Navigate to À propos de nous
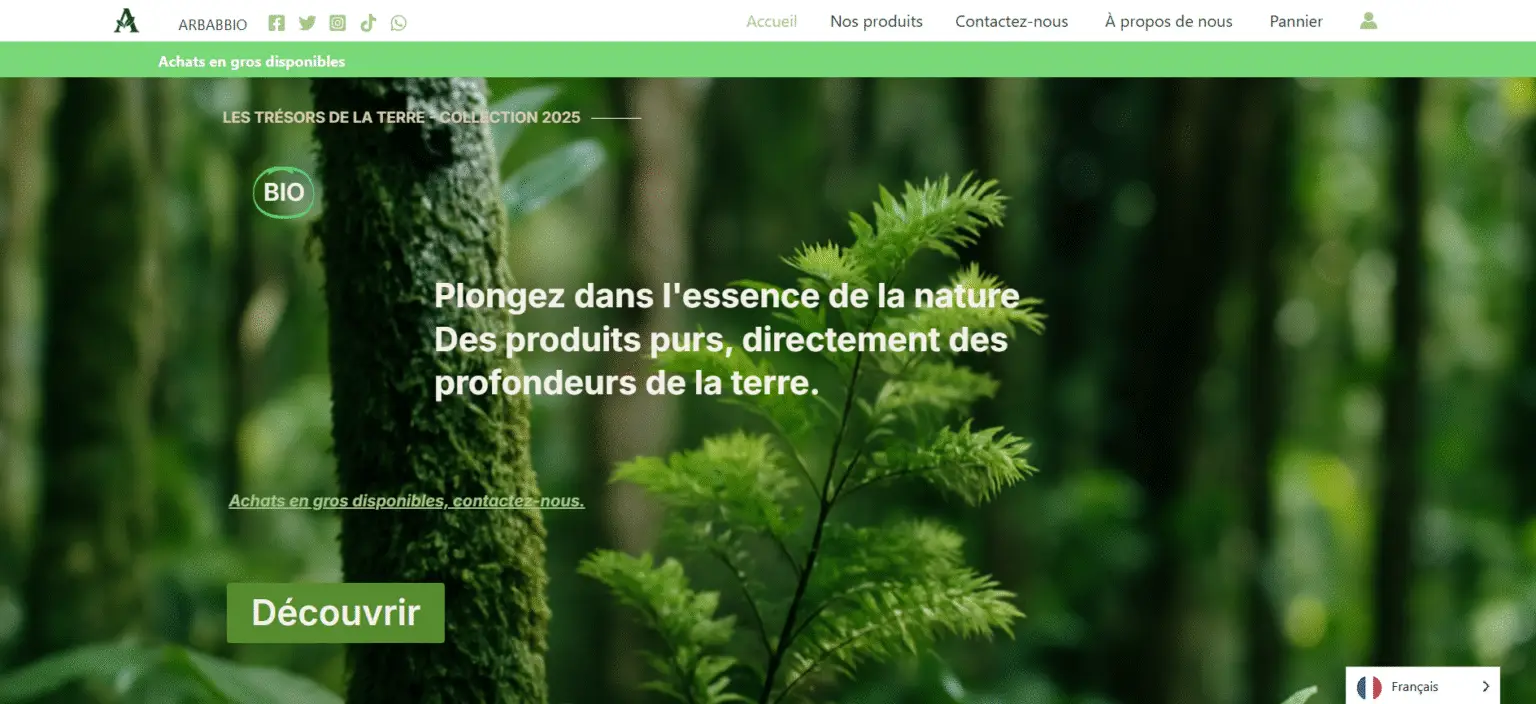 (1169, 21)
